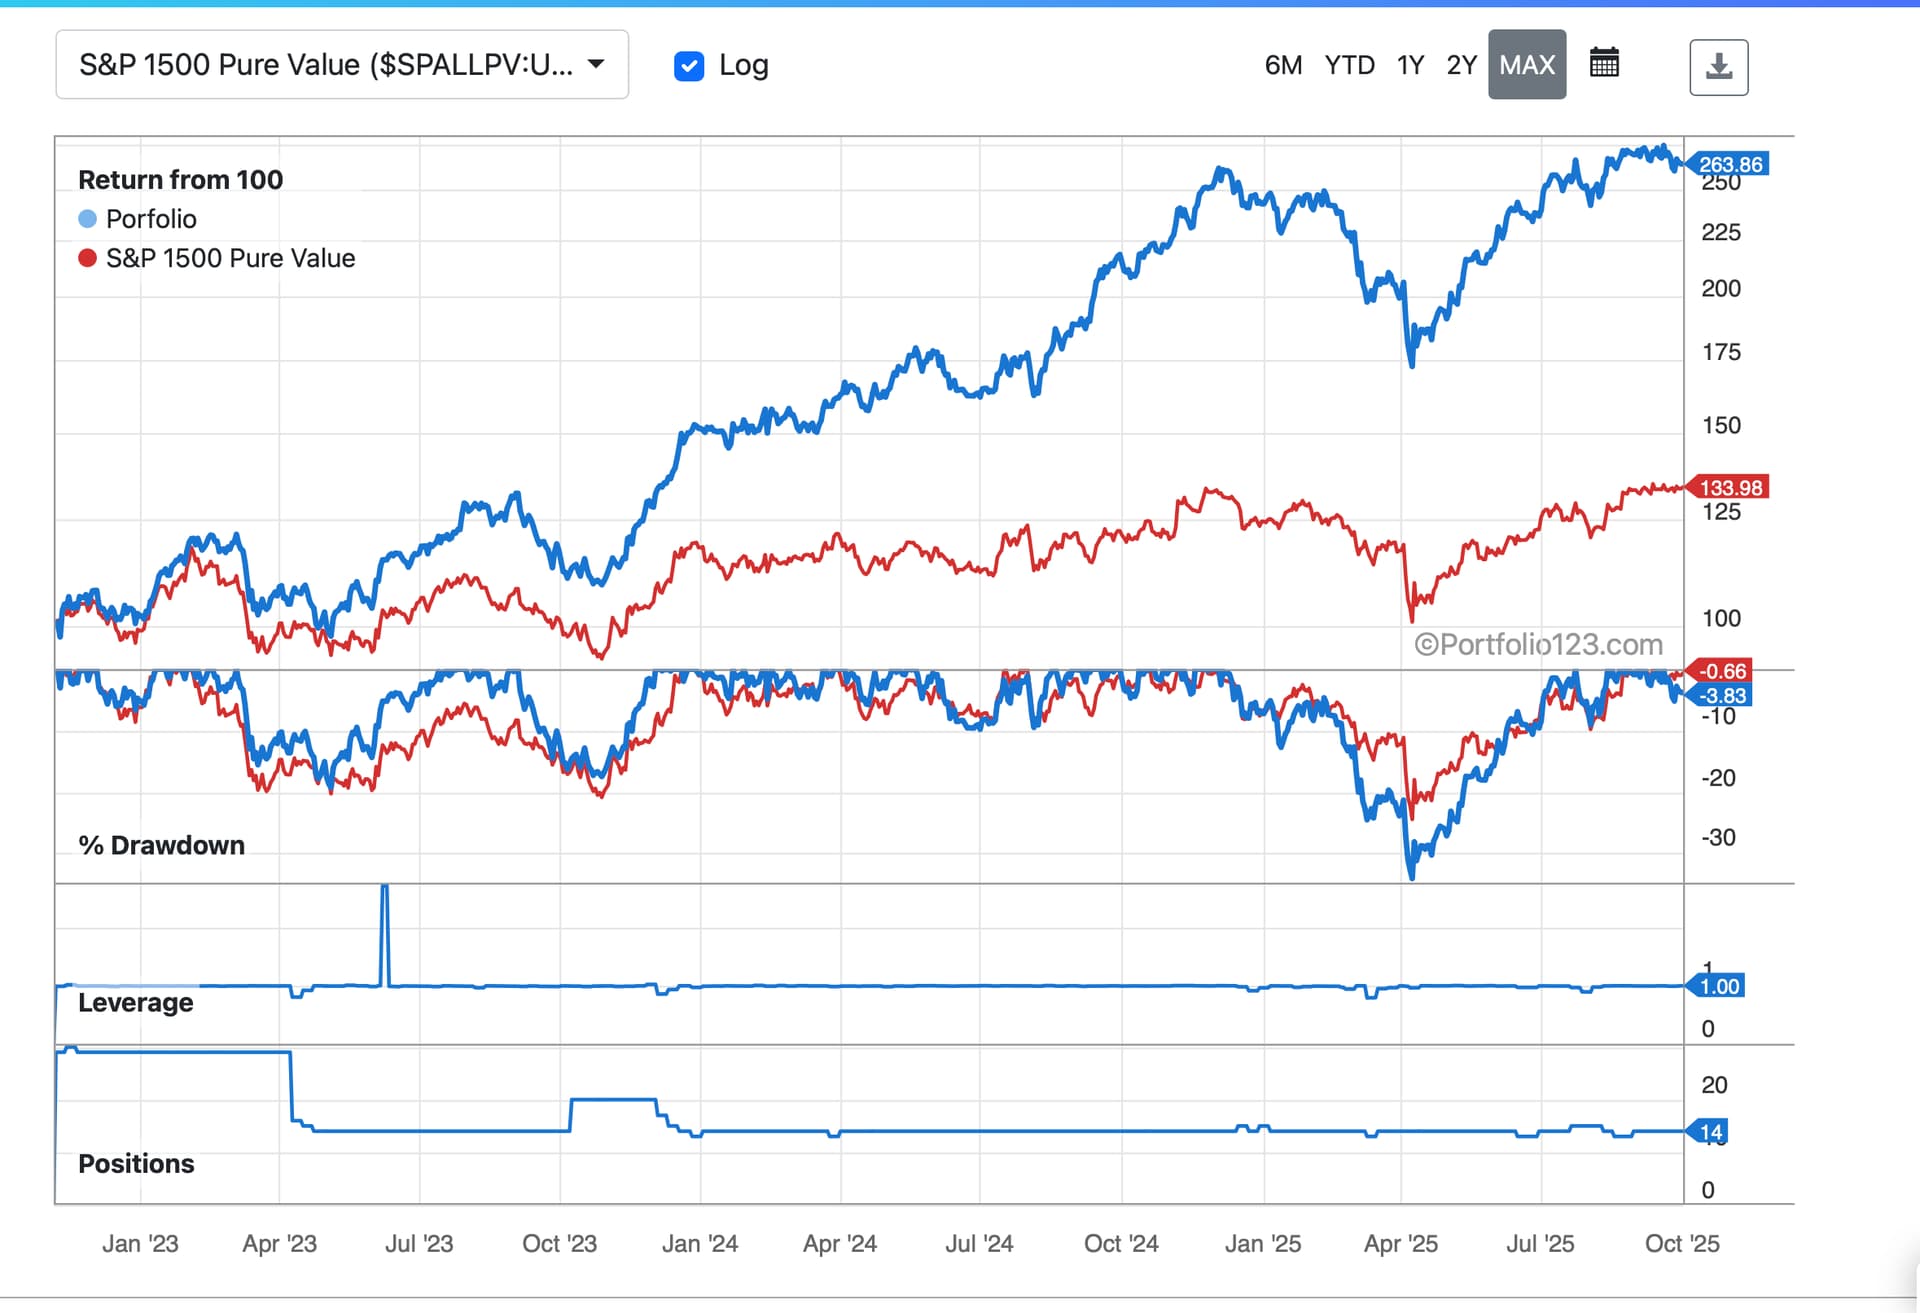Click the 1.00 leverage value marker
Screen dimensions: 1920x1313
tap(1719, 986)
